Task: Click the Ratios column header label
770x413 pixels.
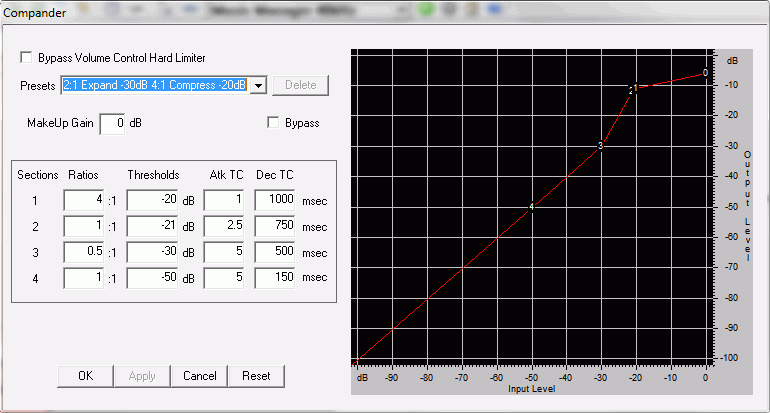Action: (x=83, y=175)
